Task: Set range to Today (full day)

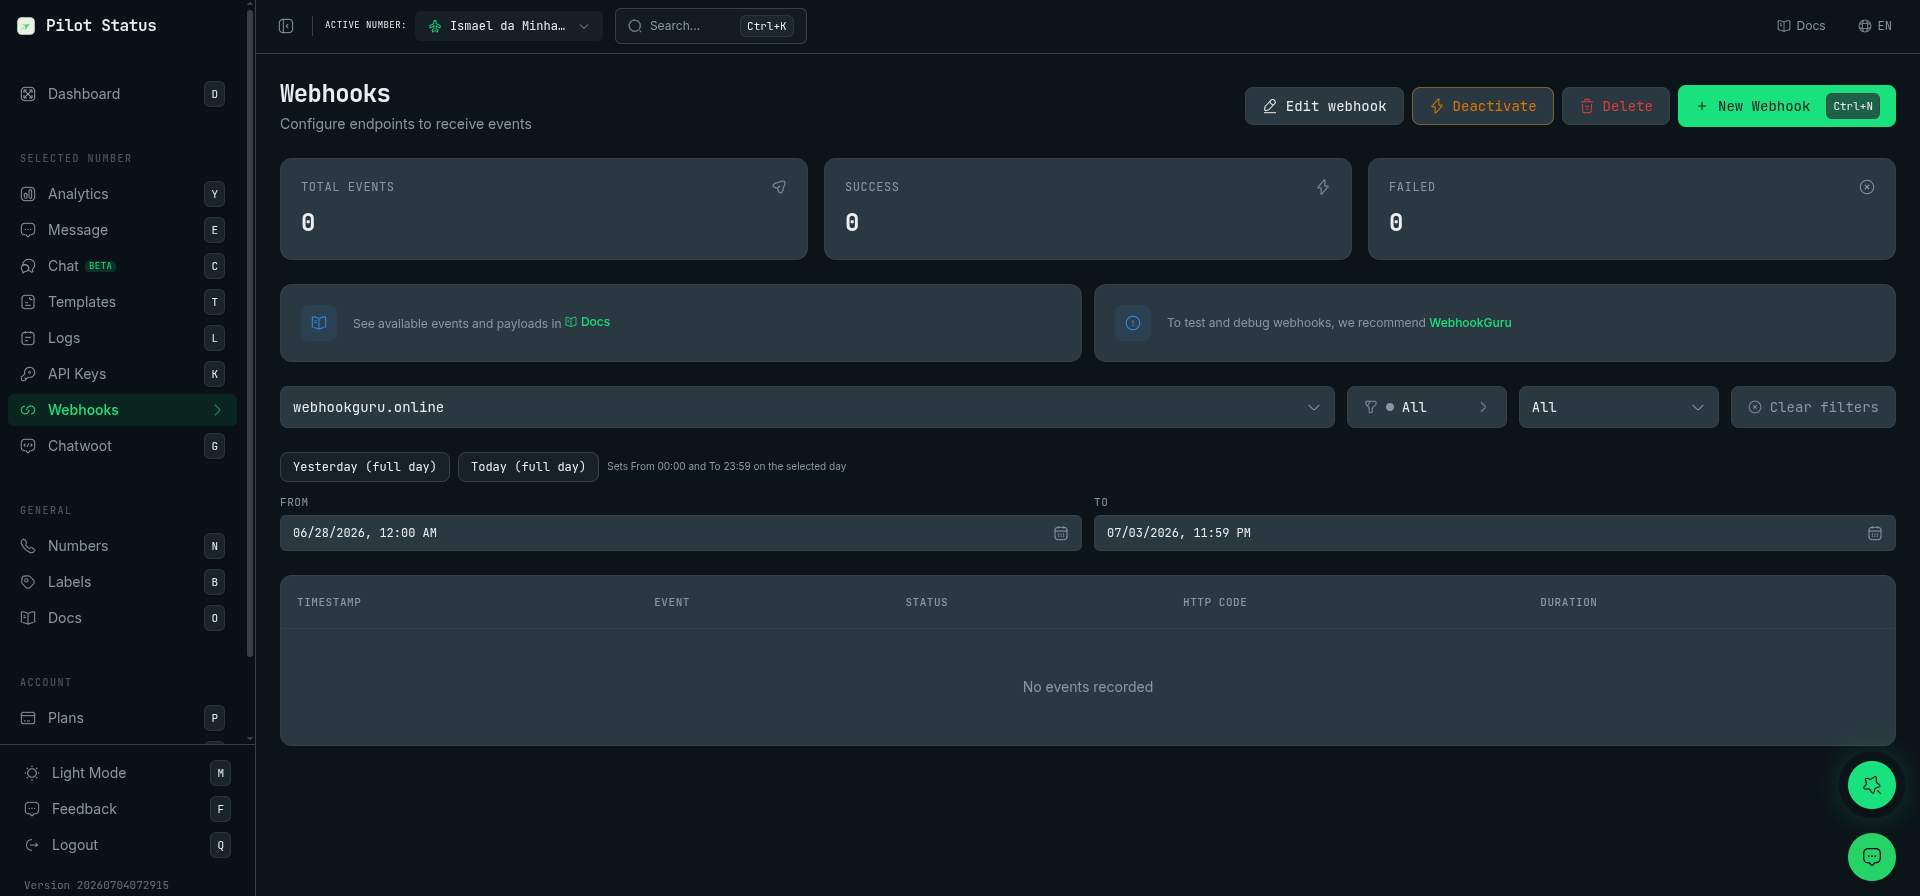Action: (528, 467)
